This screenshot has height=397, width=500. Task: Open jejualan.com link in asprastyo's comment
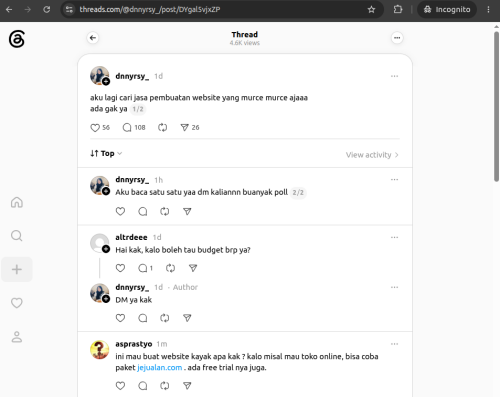[x=160, y=368]
